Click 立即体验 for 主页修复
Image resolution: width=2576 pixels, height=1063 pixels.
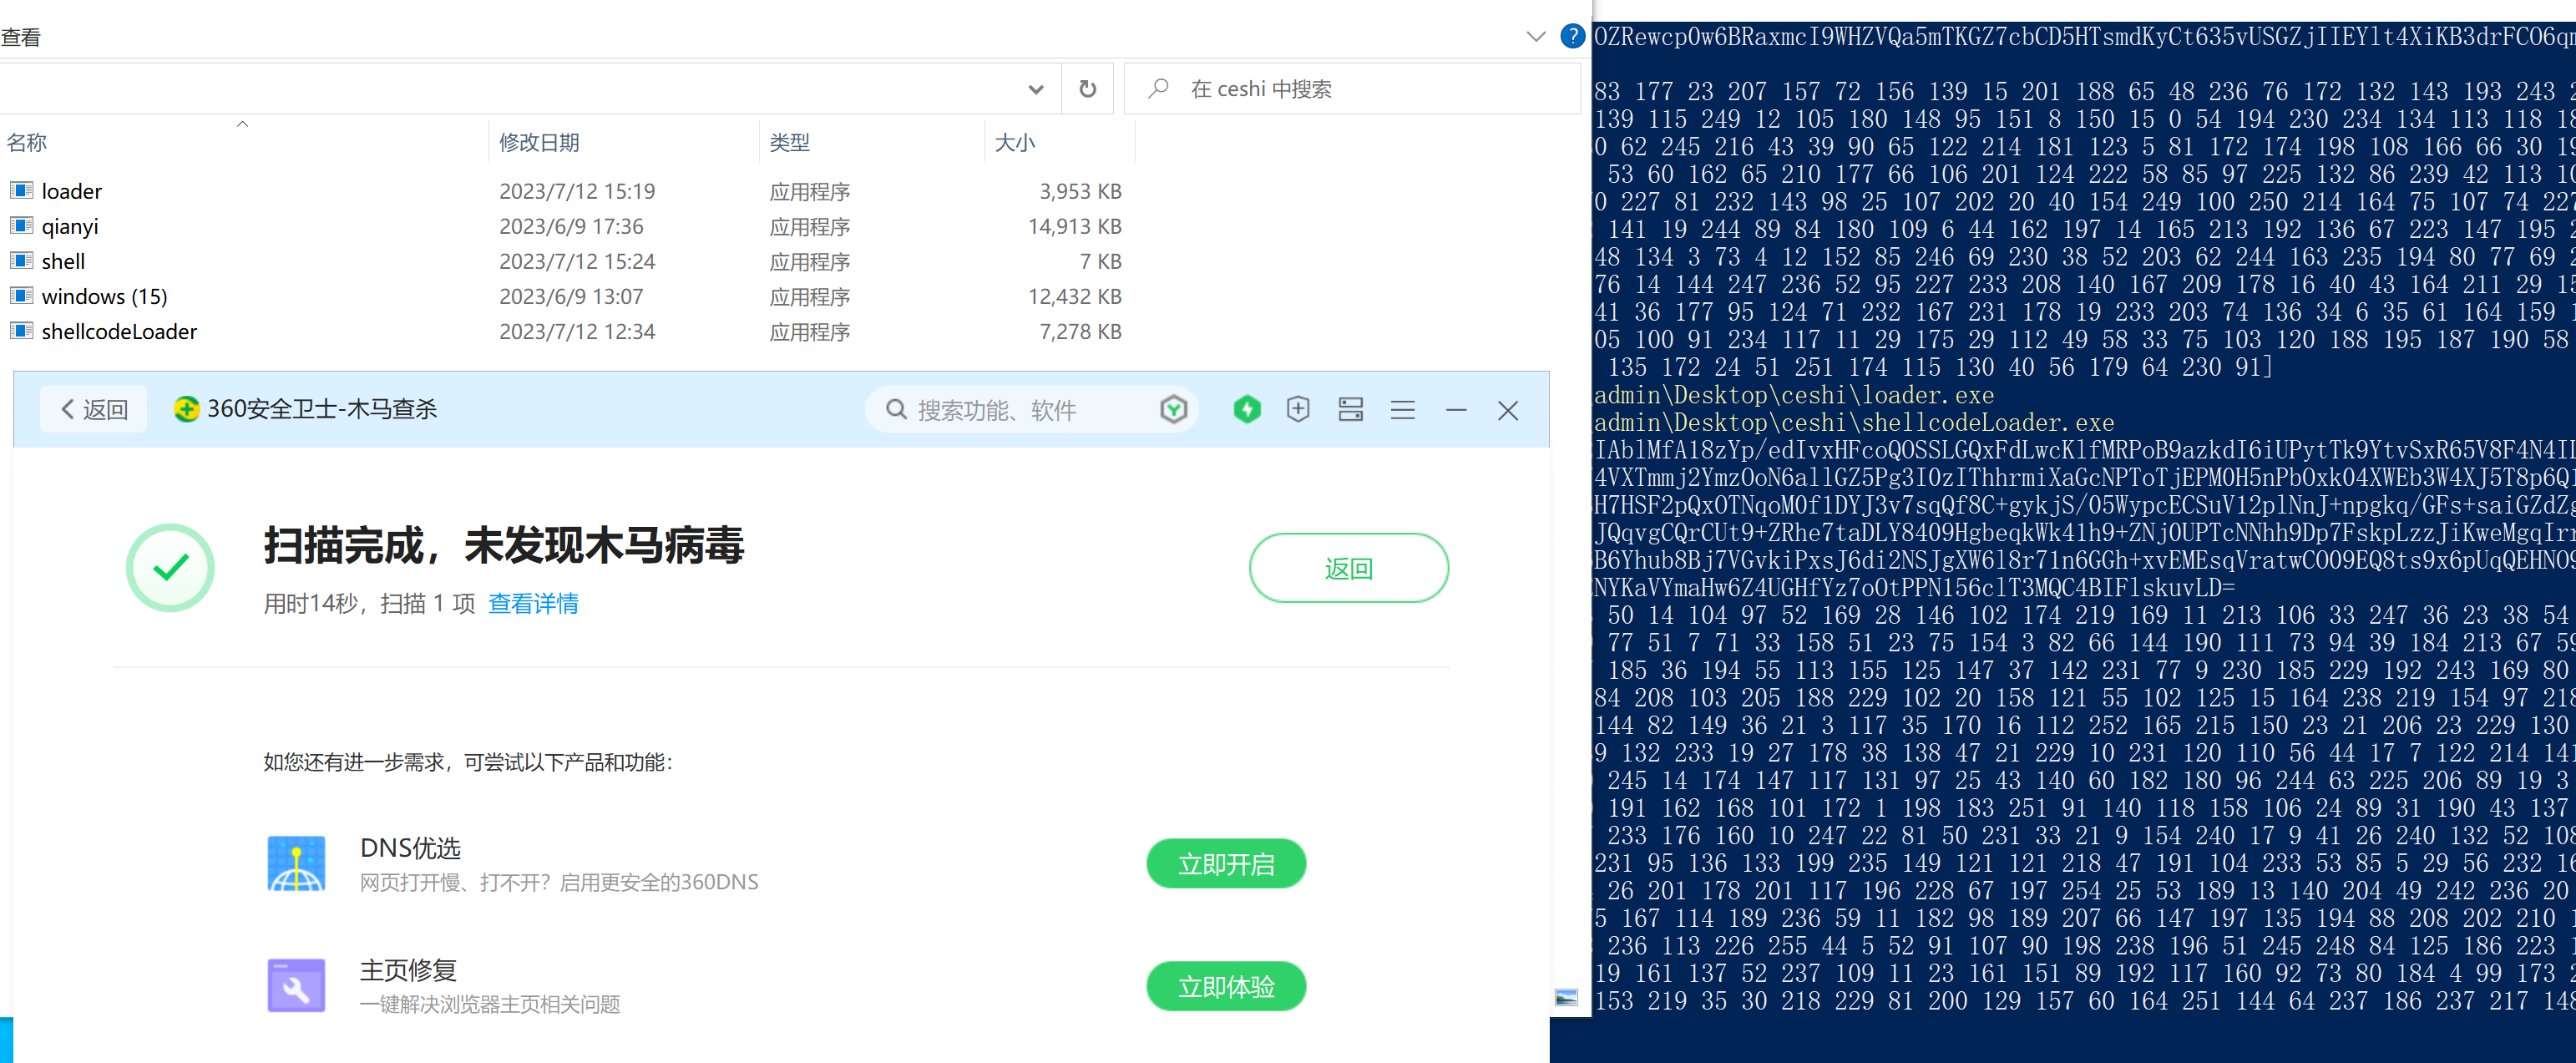pos(1225,986)
